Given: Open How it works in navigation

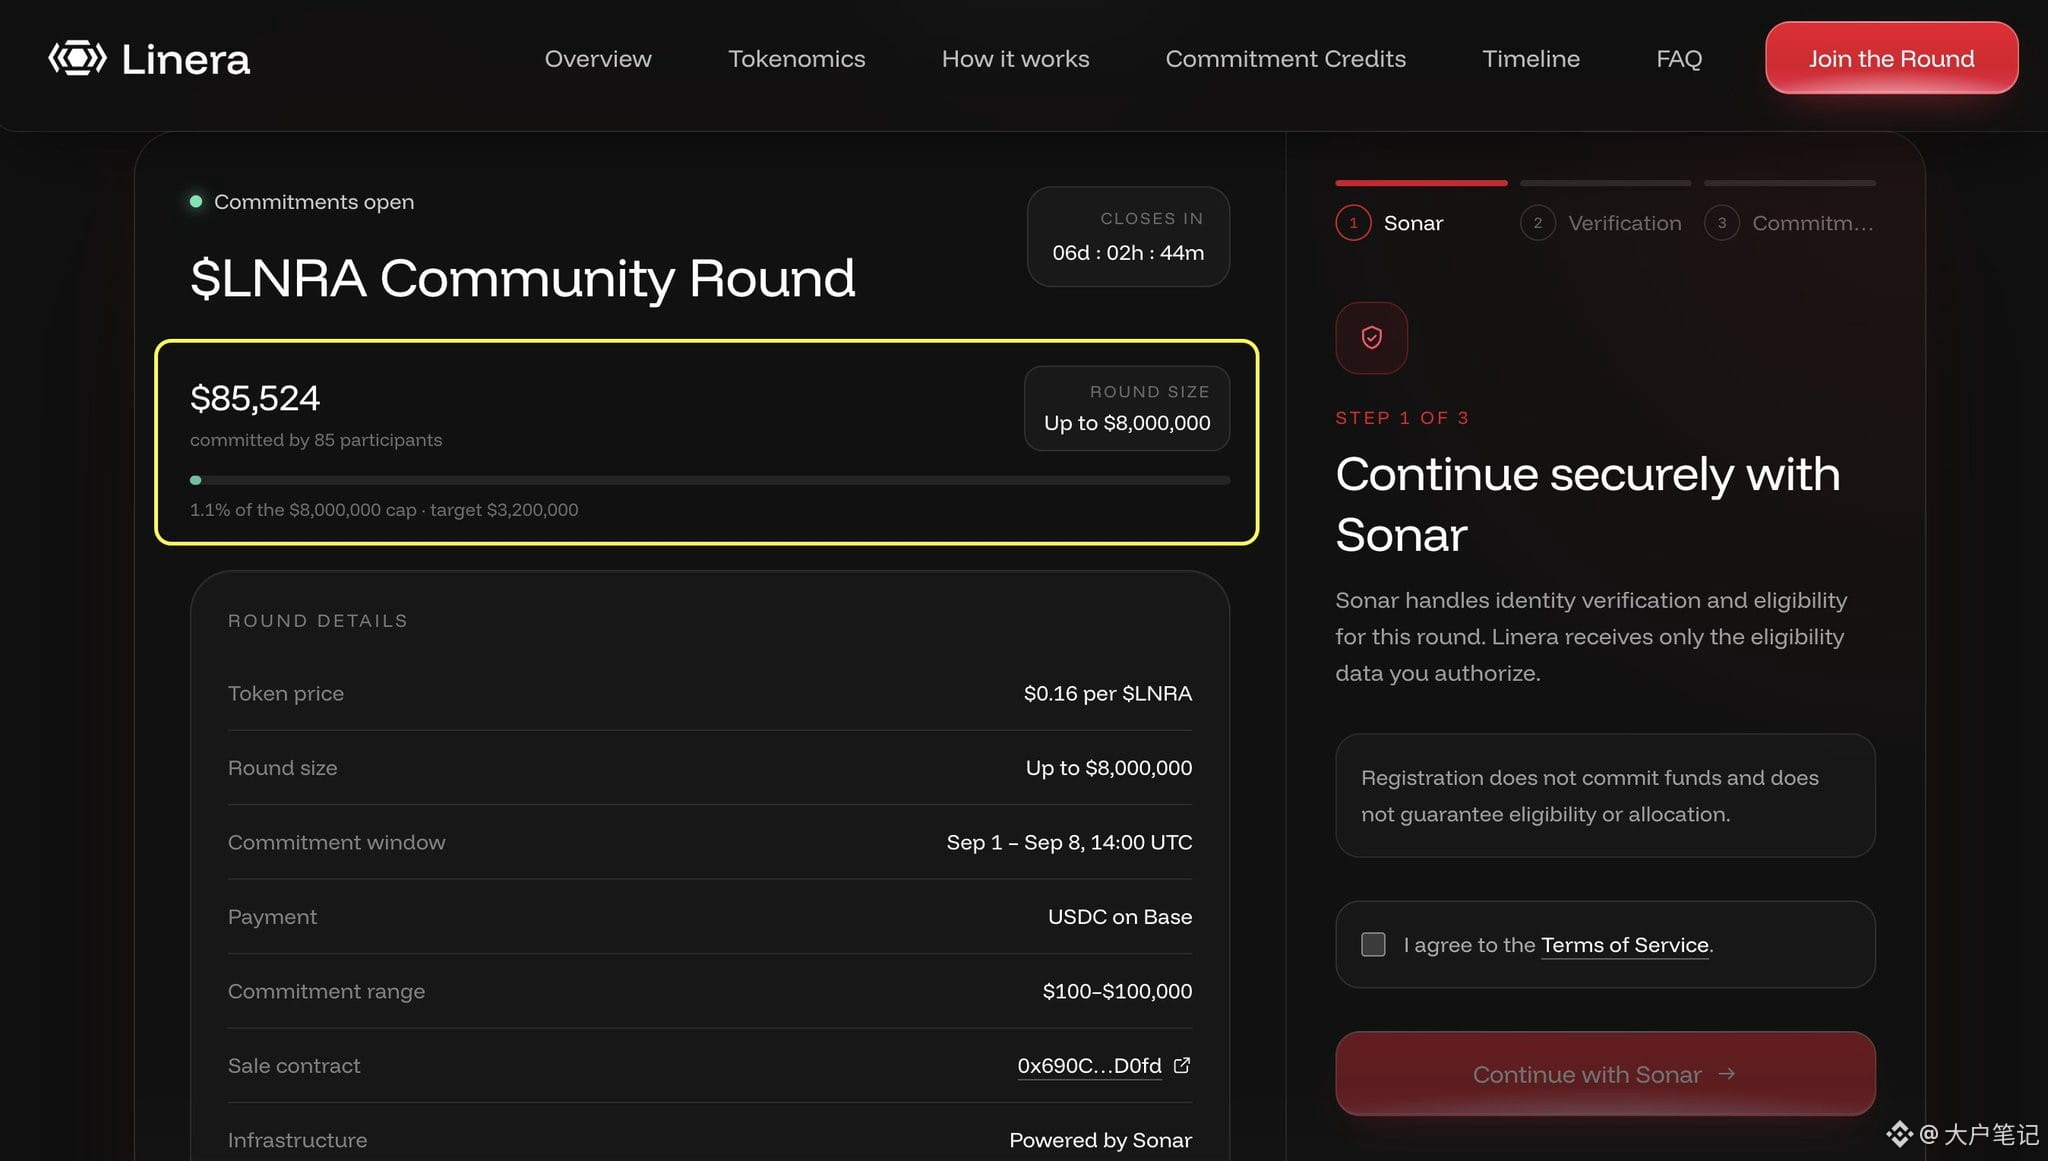Looking at the screenshot, I should [x=1015, y=59].
